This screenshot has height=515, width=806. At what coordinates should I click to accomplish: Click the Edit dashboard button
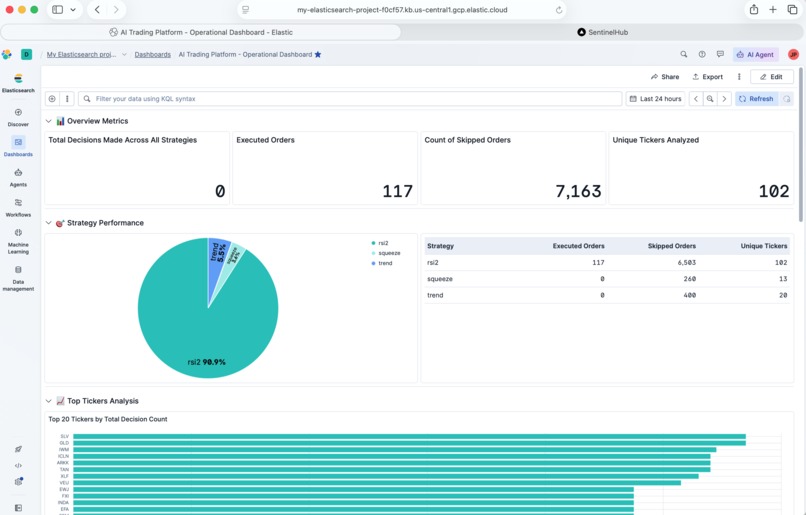click(772, 77)
